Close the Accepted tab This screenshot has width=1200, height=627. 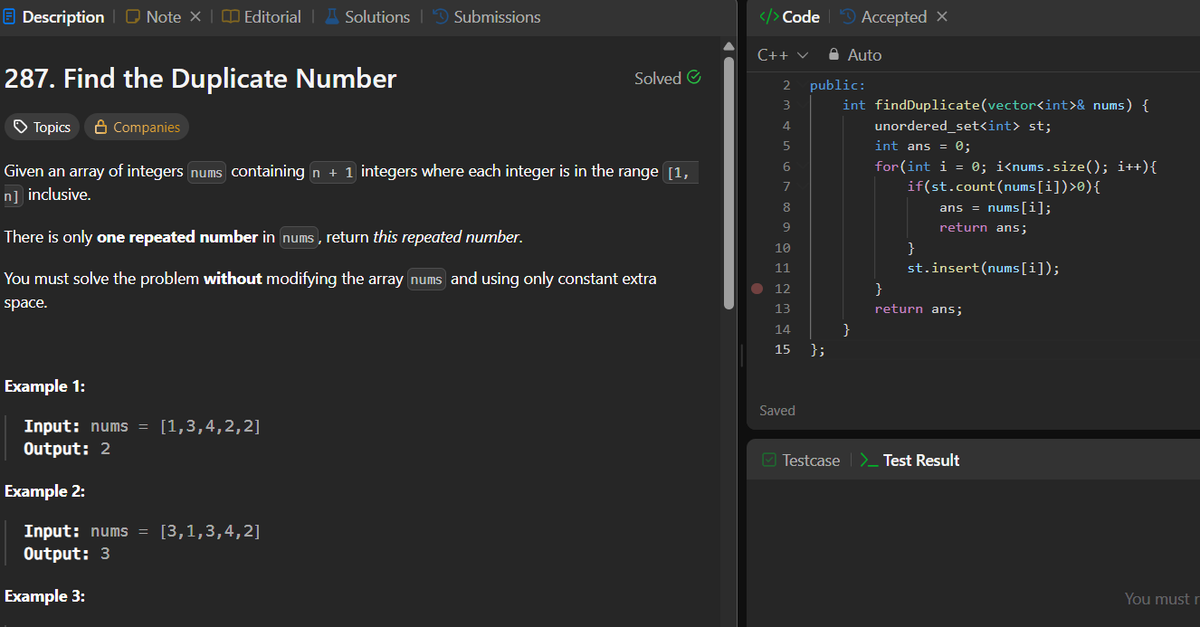942,17
